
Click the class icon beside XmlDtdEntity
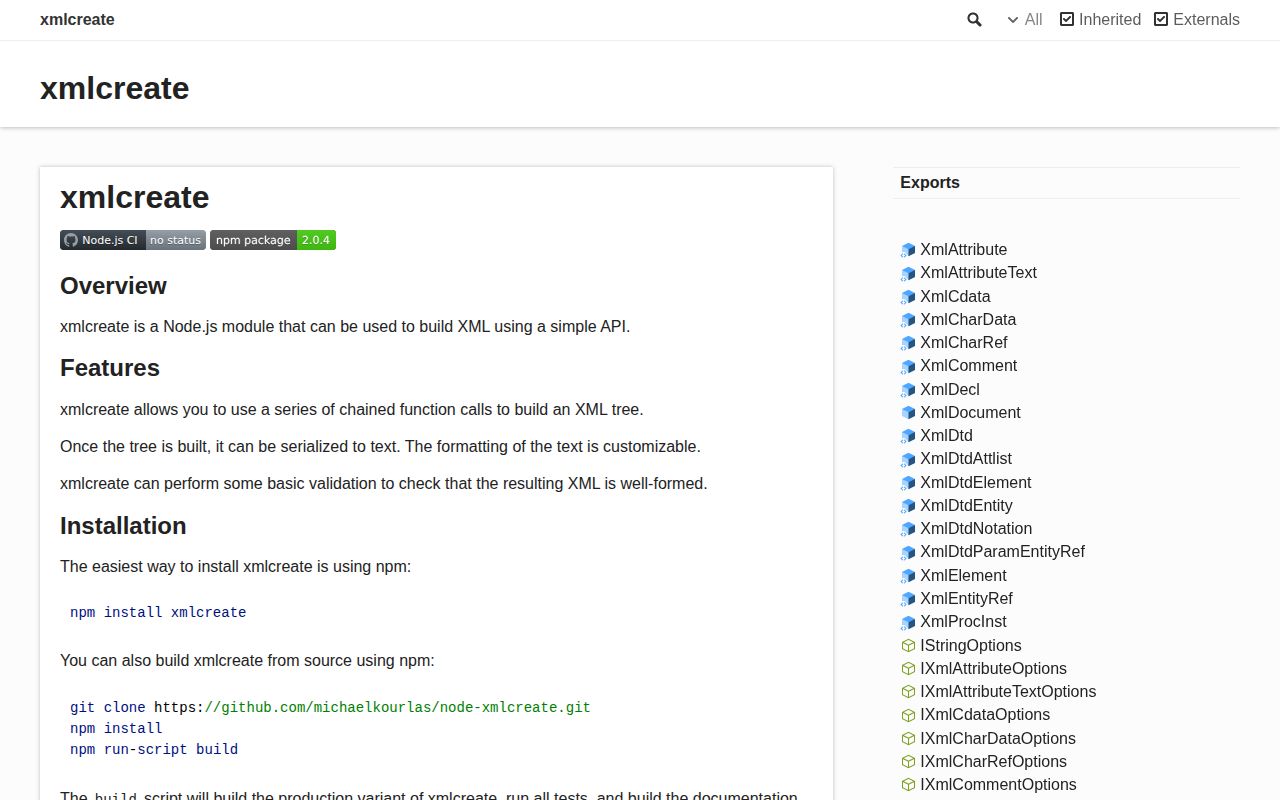908,506
